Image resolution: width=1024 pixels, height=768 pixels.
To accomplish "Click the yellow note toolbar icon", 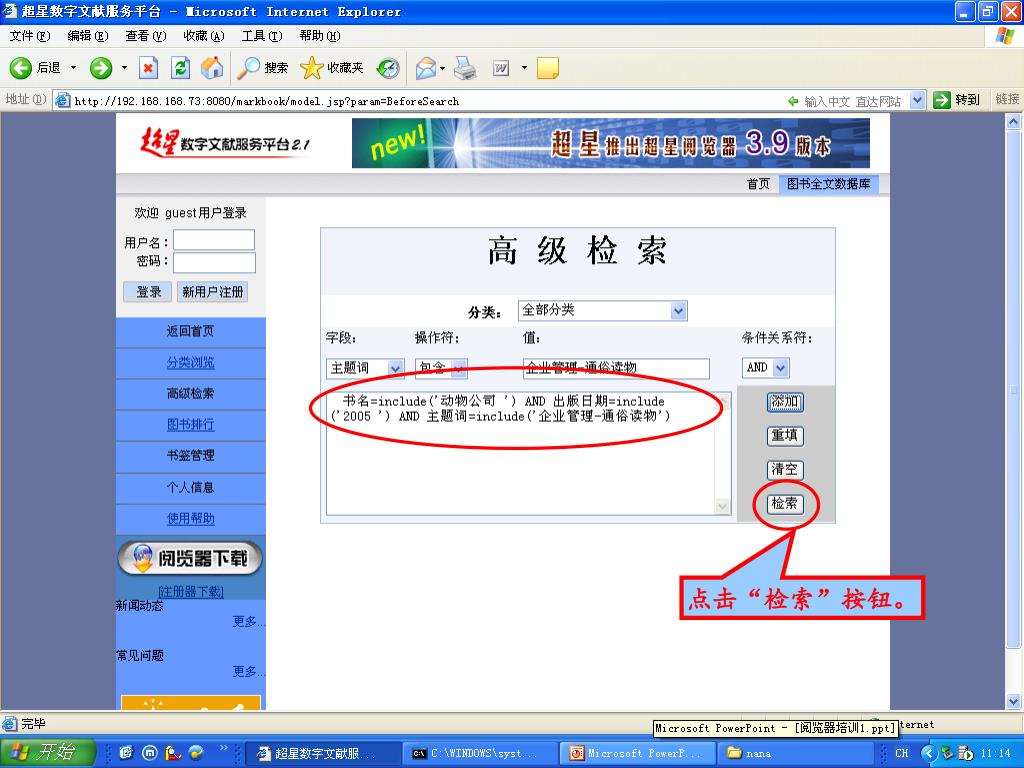I will (547, 67).
